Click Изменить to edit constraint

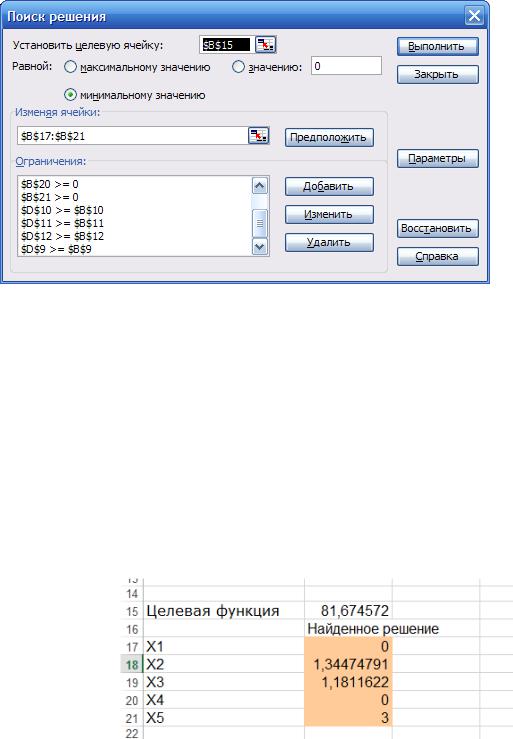(329, 214)
